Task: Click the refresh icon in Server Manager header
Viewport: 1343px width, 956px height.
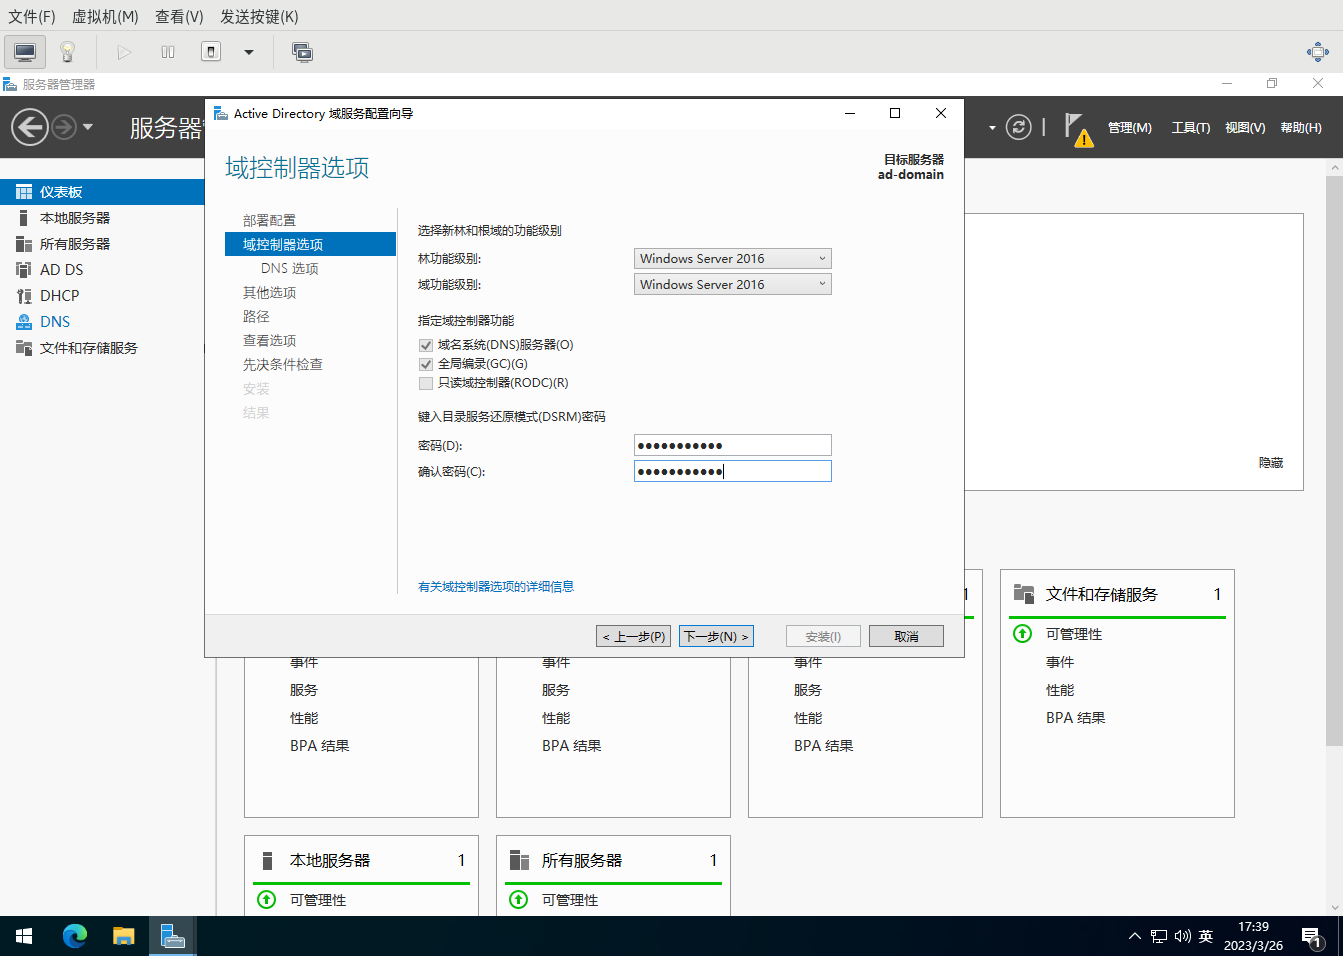Action: coord(1018,127)
